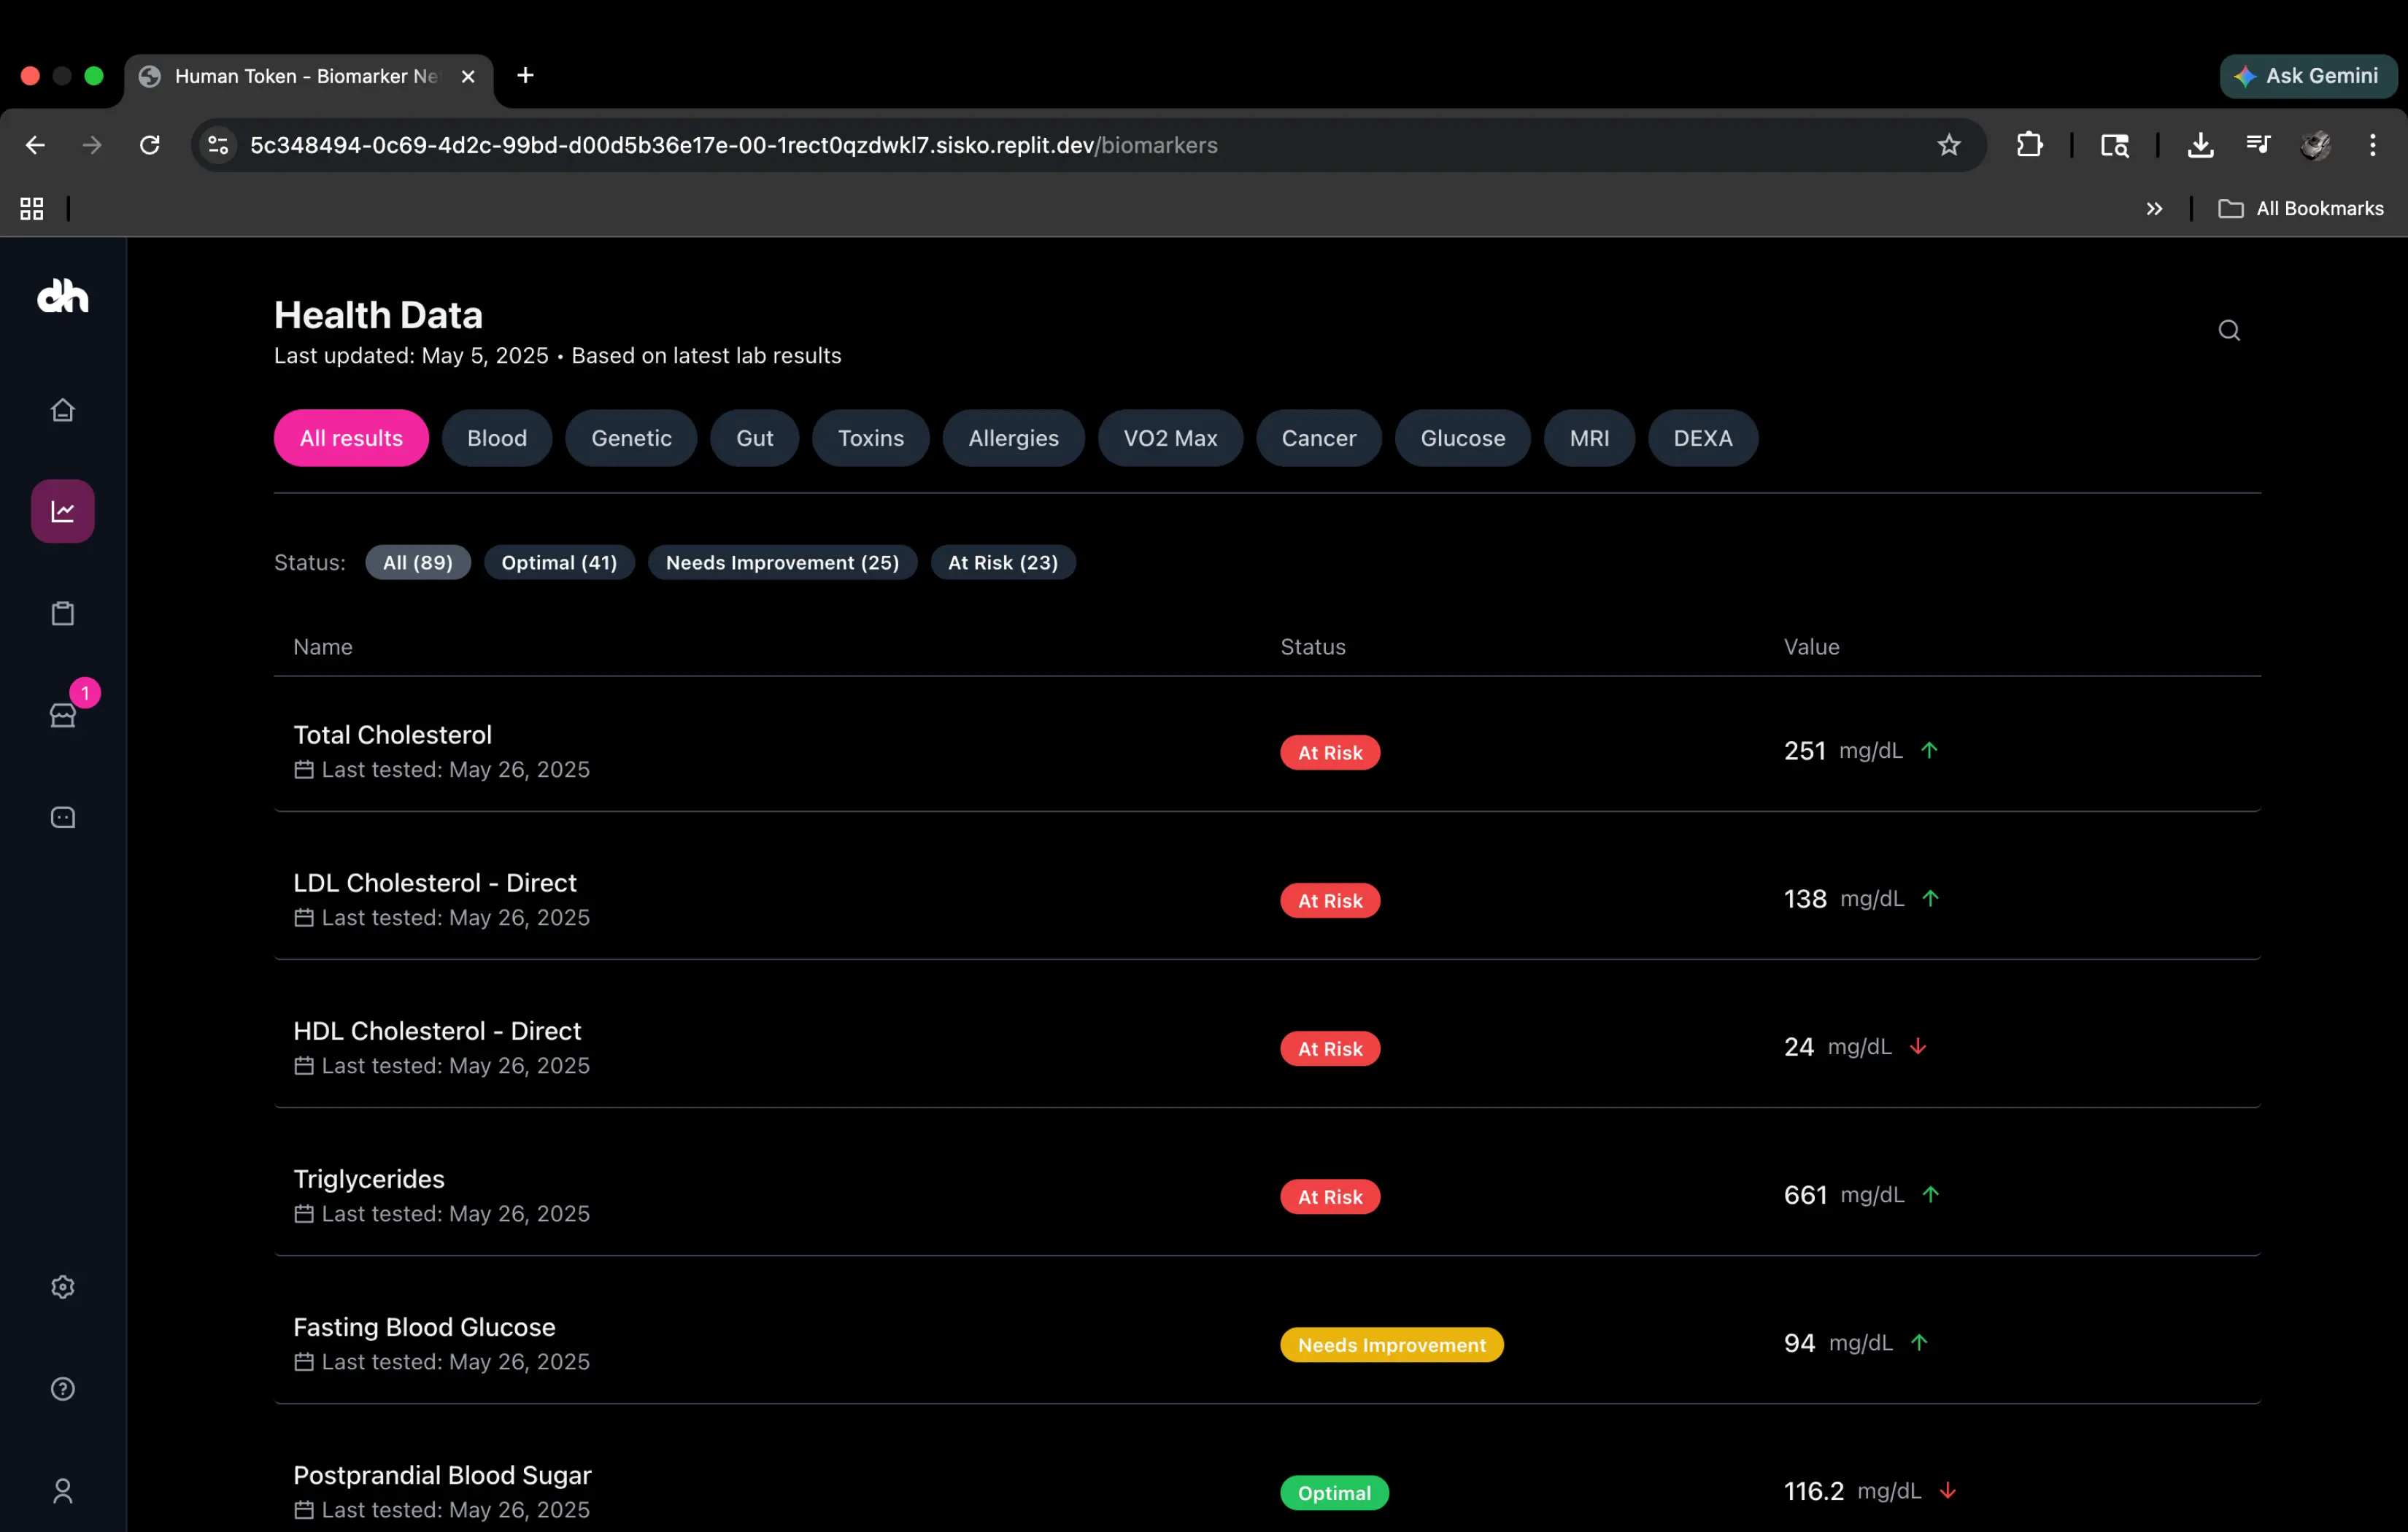Open Settings via the gear icon

62,1287
